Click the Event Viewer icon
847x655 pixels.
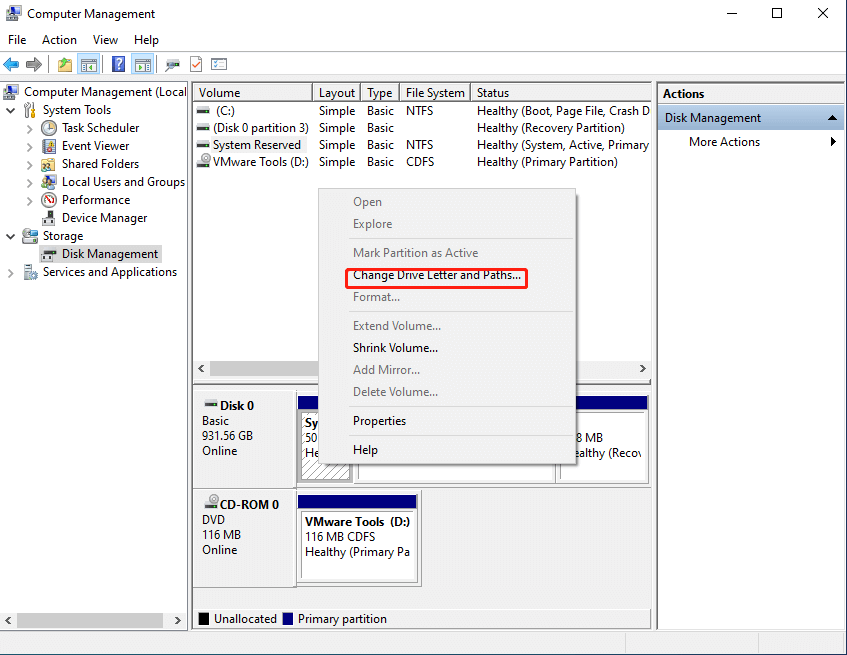49,146
